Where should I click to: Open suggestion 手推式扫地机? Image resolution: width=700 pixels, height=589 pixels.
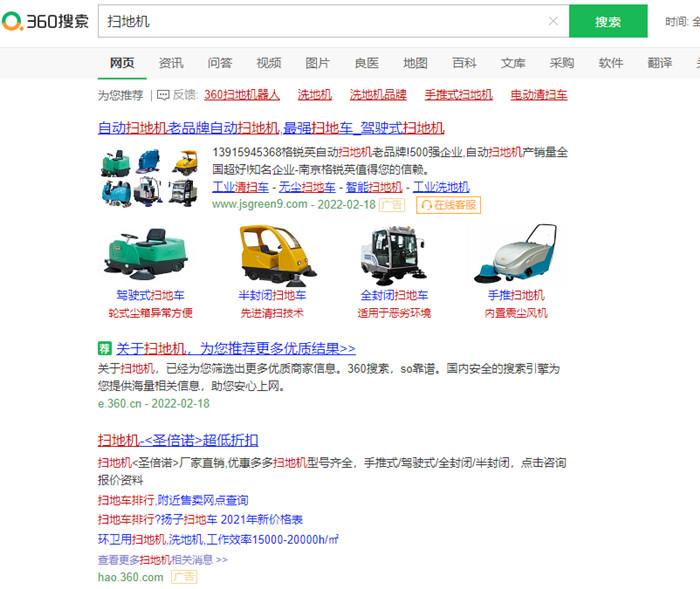[x=458, y=95]
